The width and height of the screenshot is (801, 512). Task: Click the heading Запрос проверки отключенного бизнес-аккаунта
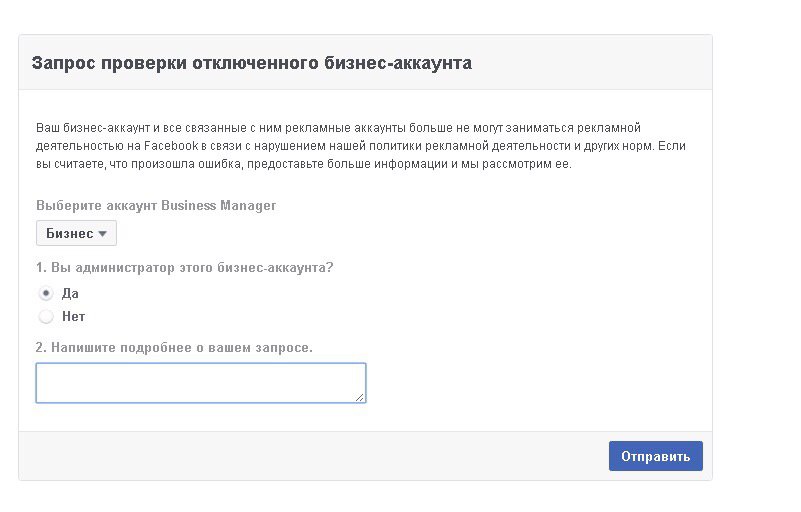coord(252,63)
